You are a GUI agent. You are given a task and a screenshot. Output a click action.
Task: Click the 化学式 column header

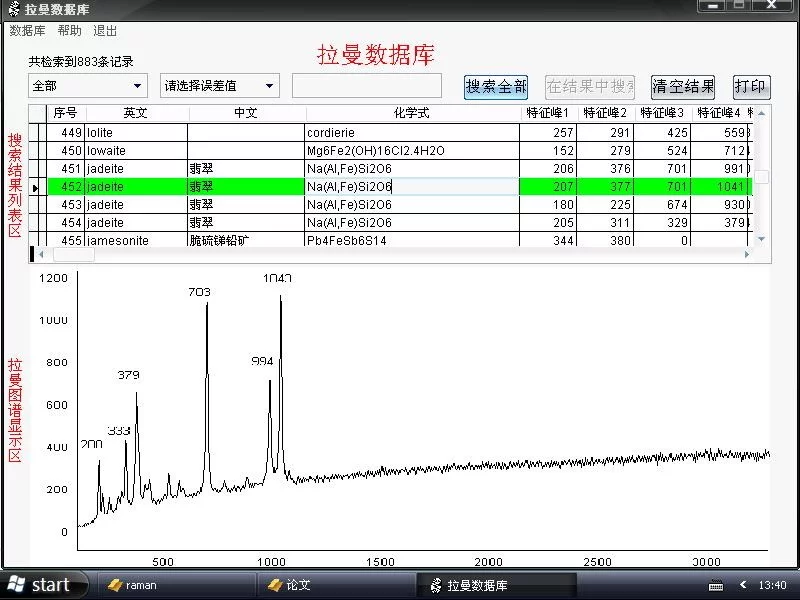(411, 113)
